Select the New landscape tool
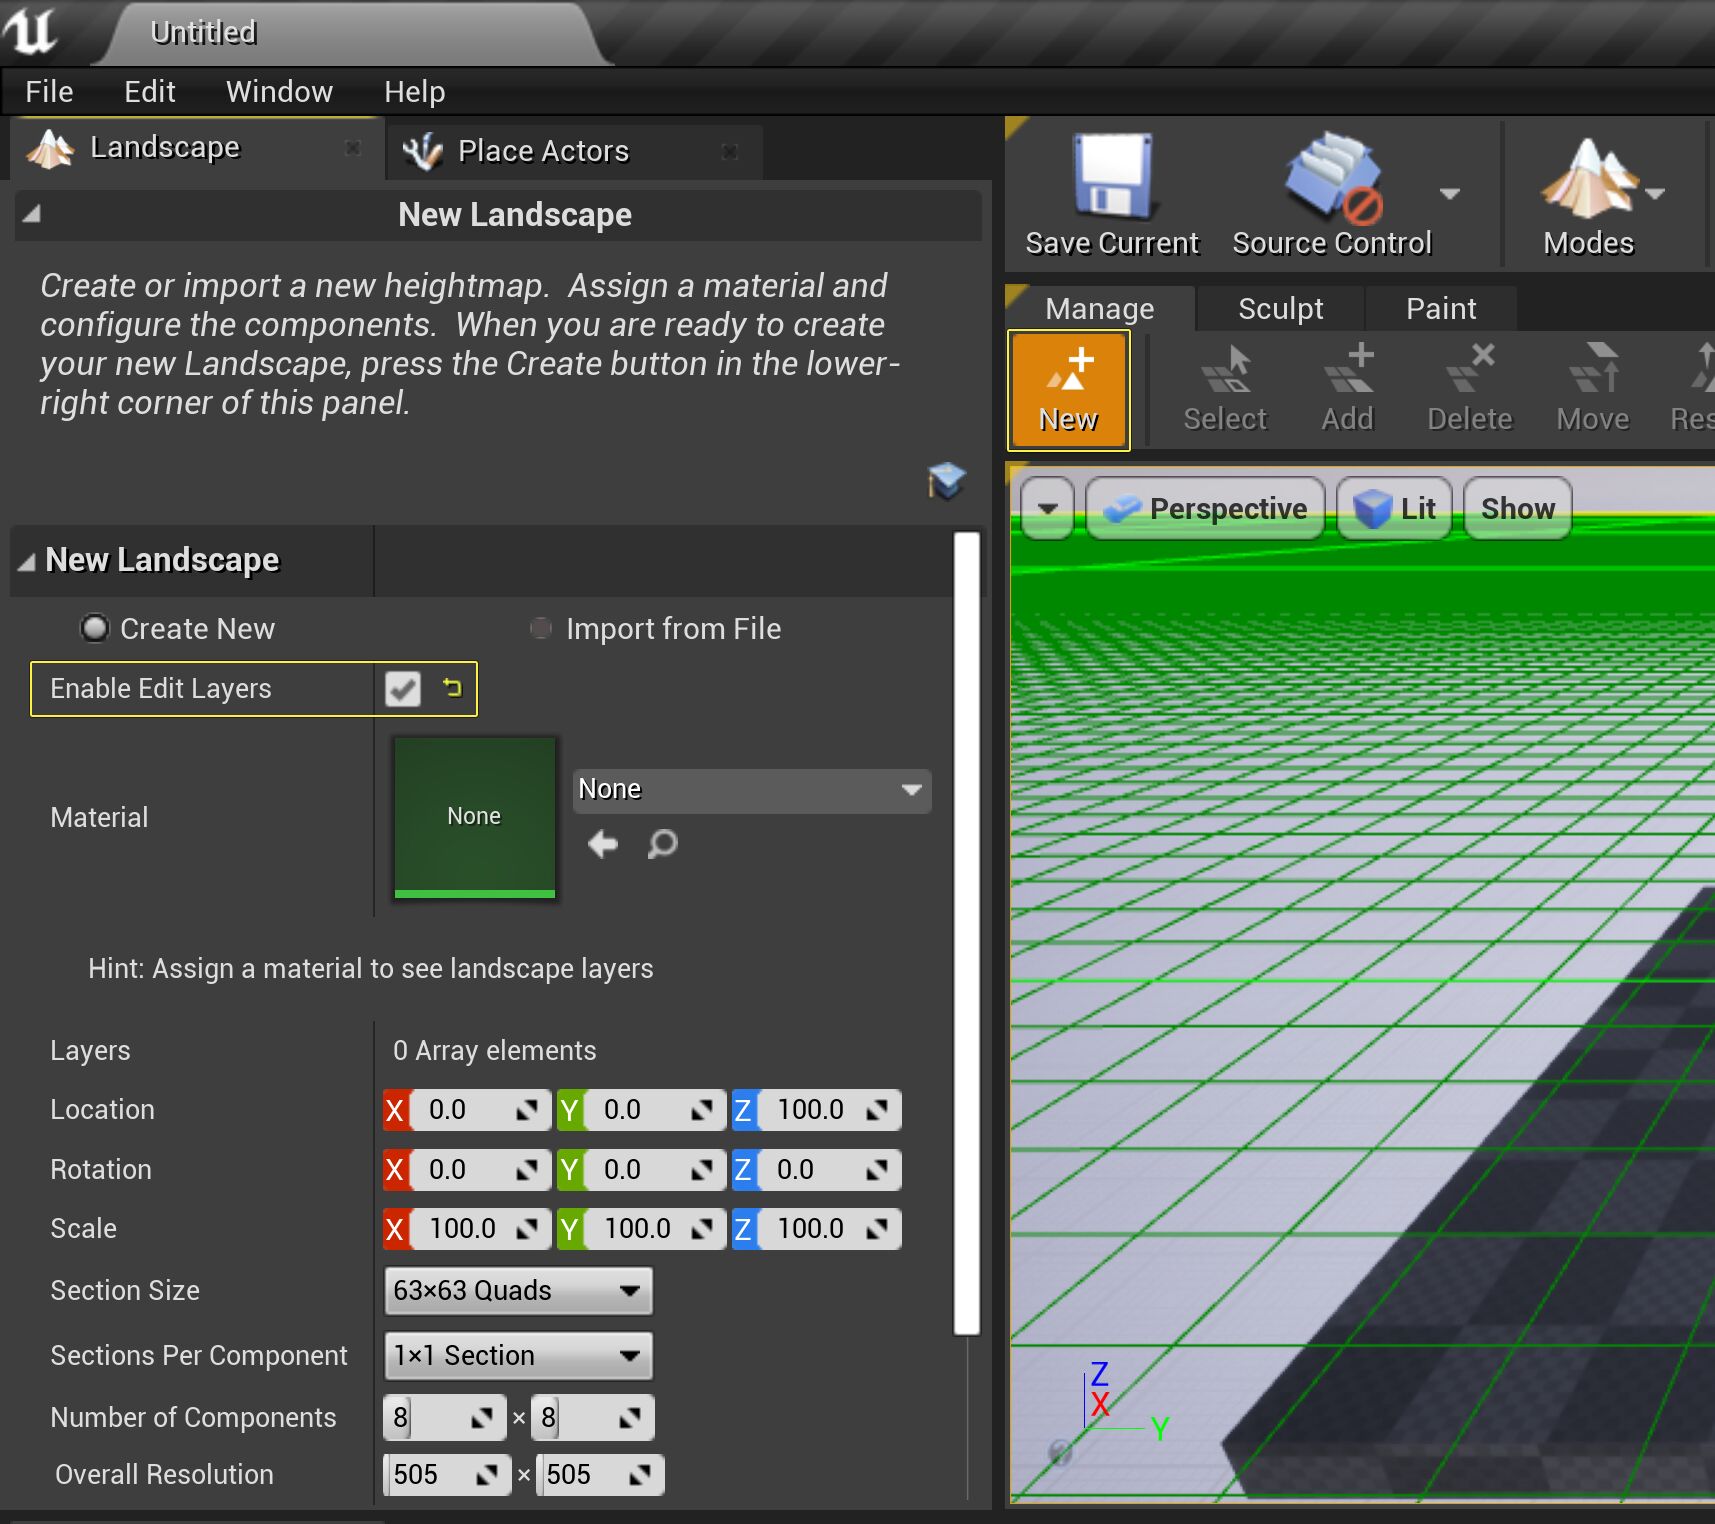This screenshot has width=1715, height=1524. pos(1068,391)
